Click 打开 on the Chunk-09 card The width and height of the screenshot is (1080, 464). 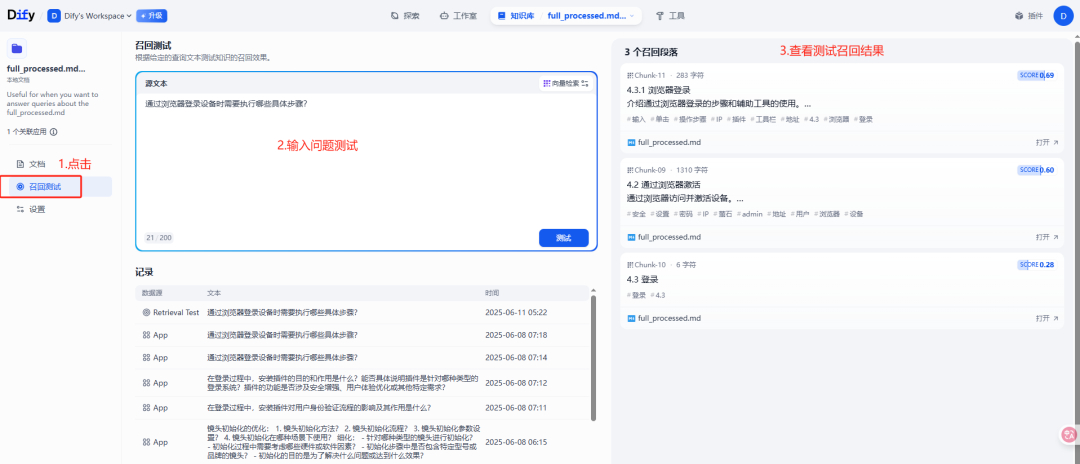(x=1046, y=237)
